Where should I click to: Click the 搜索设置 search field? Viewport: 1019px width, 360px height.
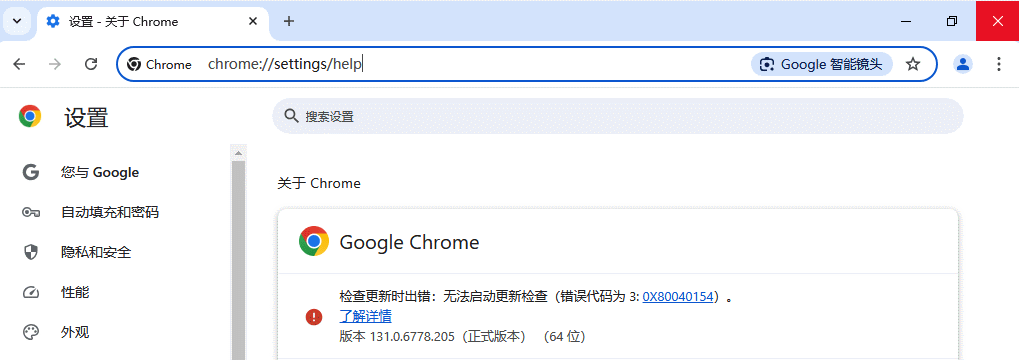tap(617, 116)
